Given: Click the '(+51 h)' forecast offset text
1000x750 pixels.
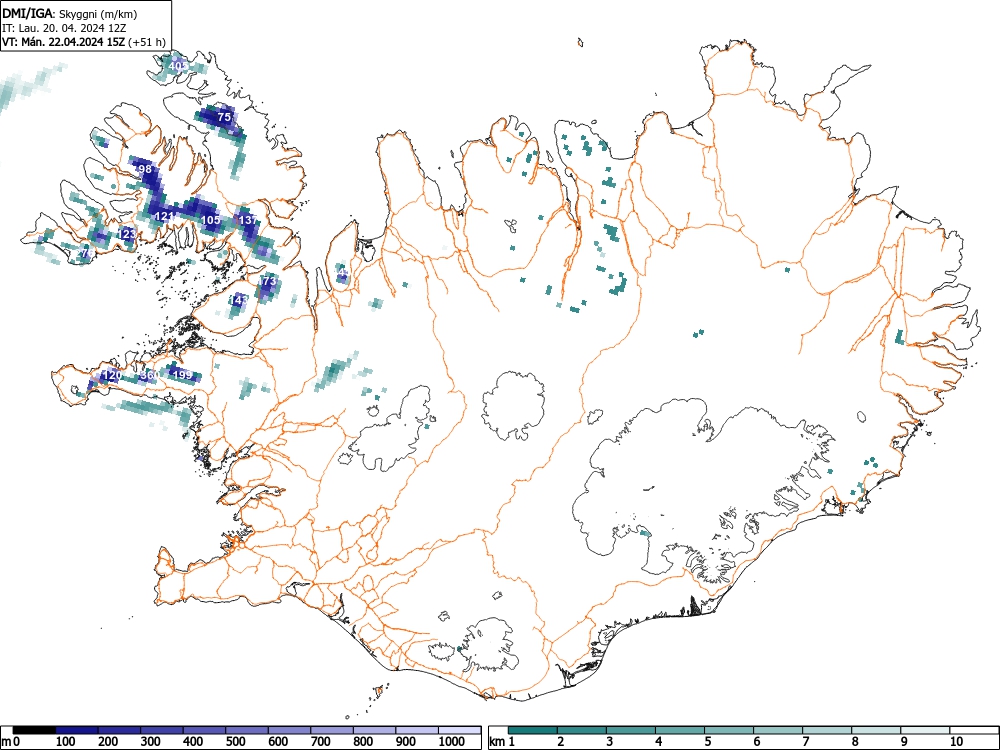Looking at the screenshot, I should (x=147, y=42).
